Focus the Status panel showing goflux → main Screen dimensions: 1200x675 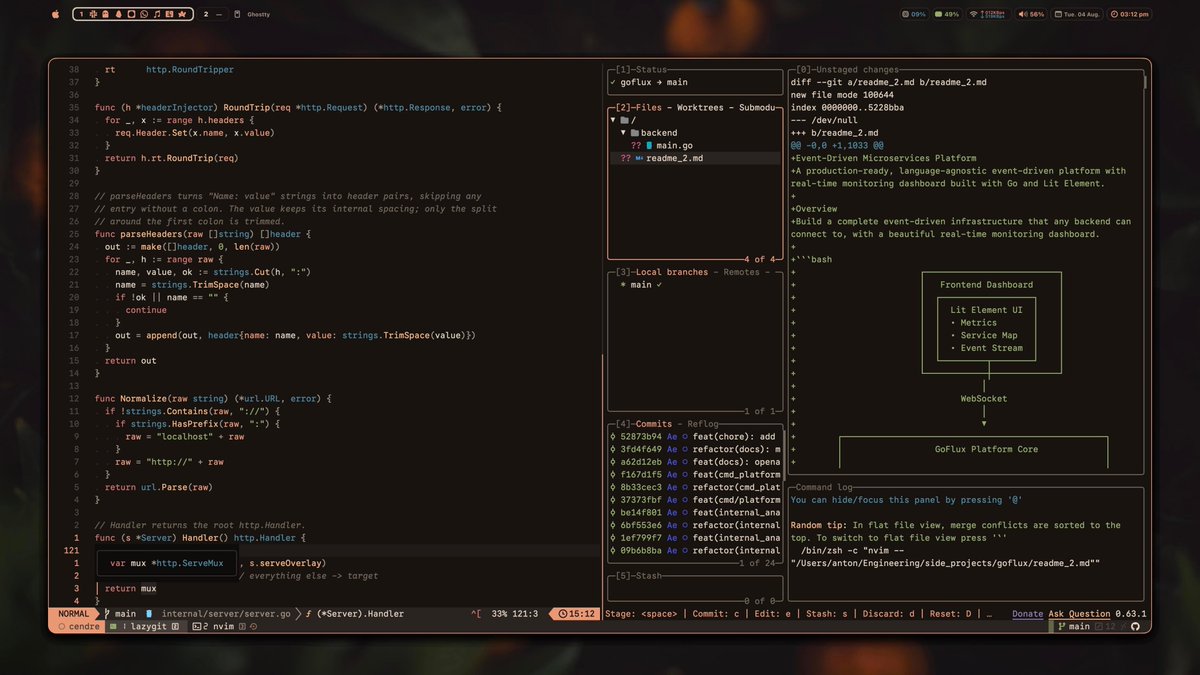click(695, 82)
